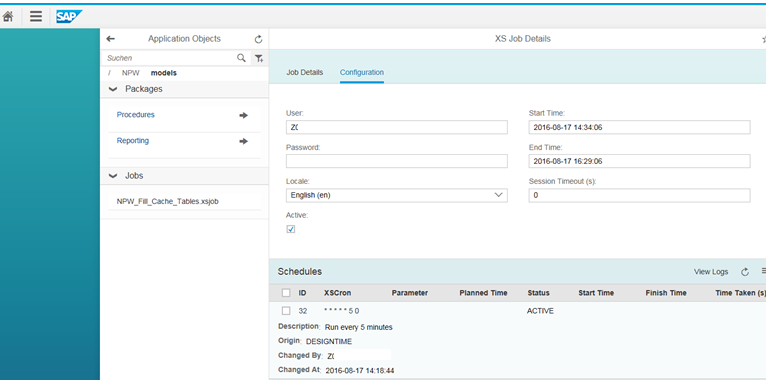Image resolution: width=769 pixels, height=381 pixels.
Task: Open Reporting package arrow
Action: pos(243,141)
